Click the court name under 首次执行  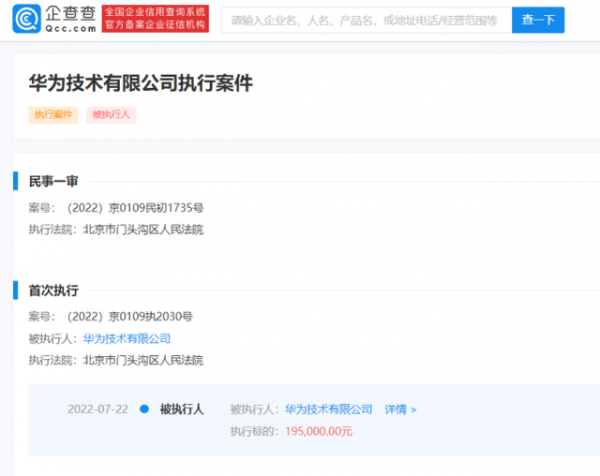pyautogui.click(x=143, y=360)
